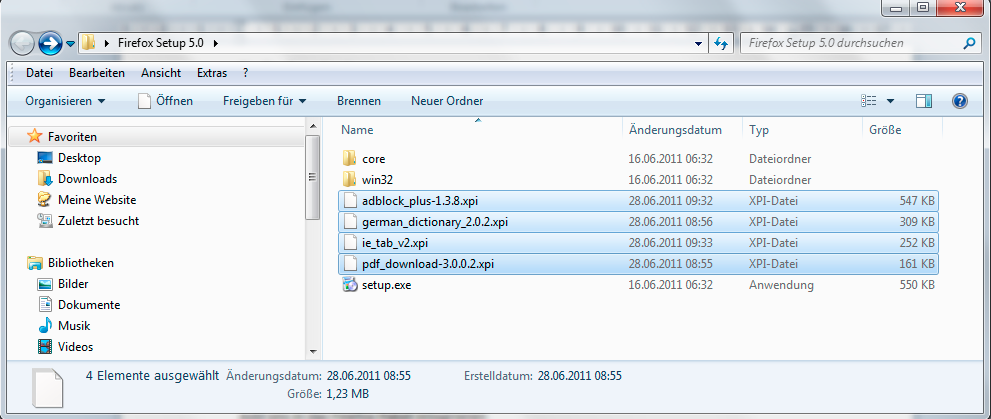Screen dimensions: 991x419
Task: Create folder with Neuer Ordner
Action: point(447,101)
